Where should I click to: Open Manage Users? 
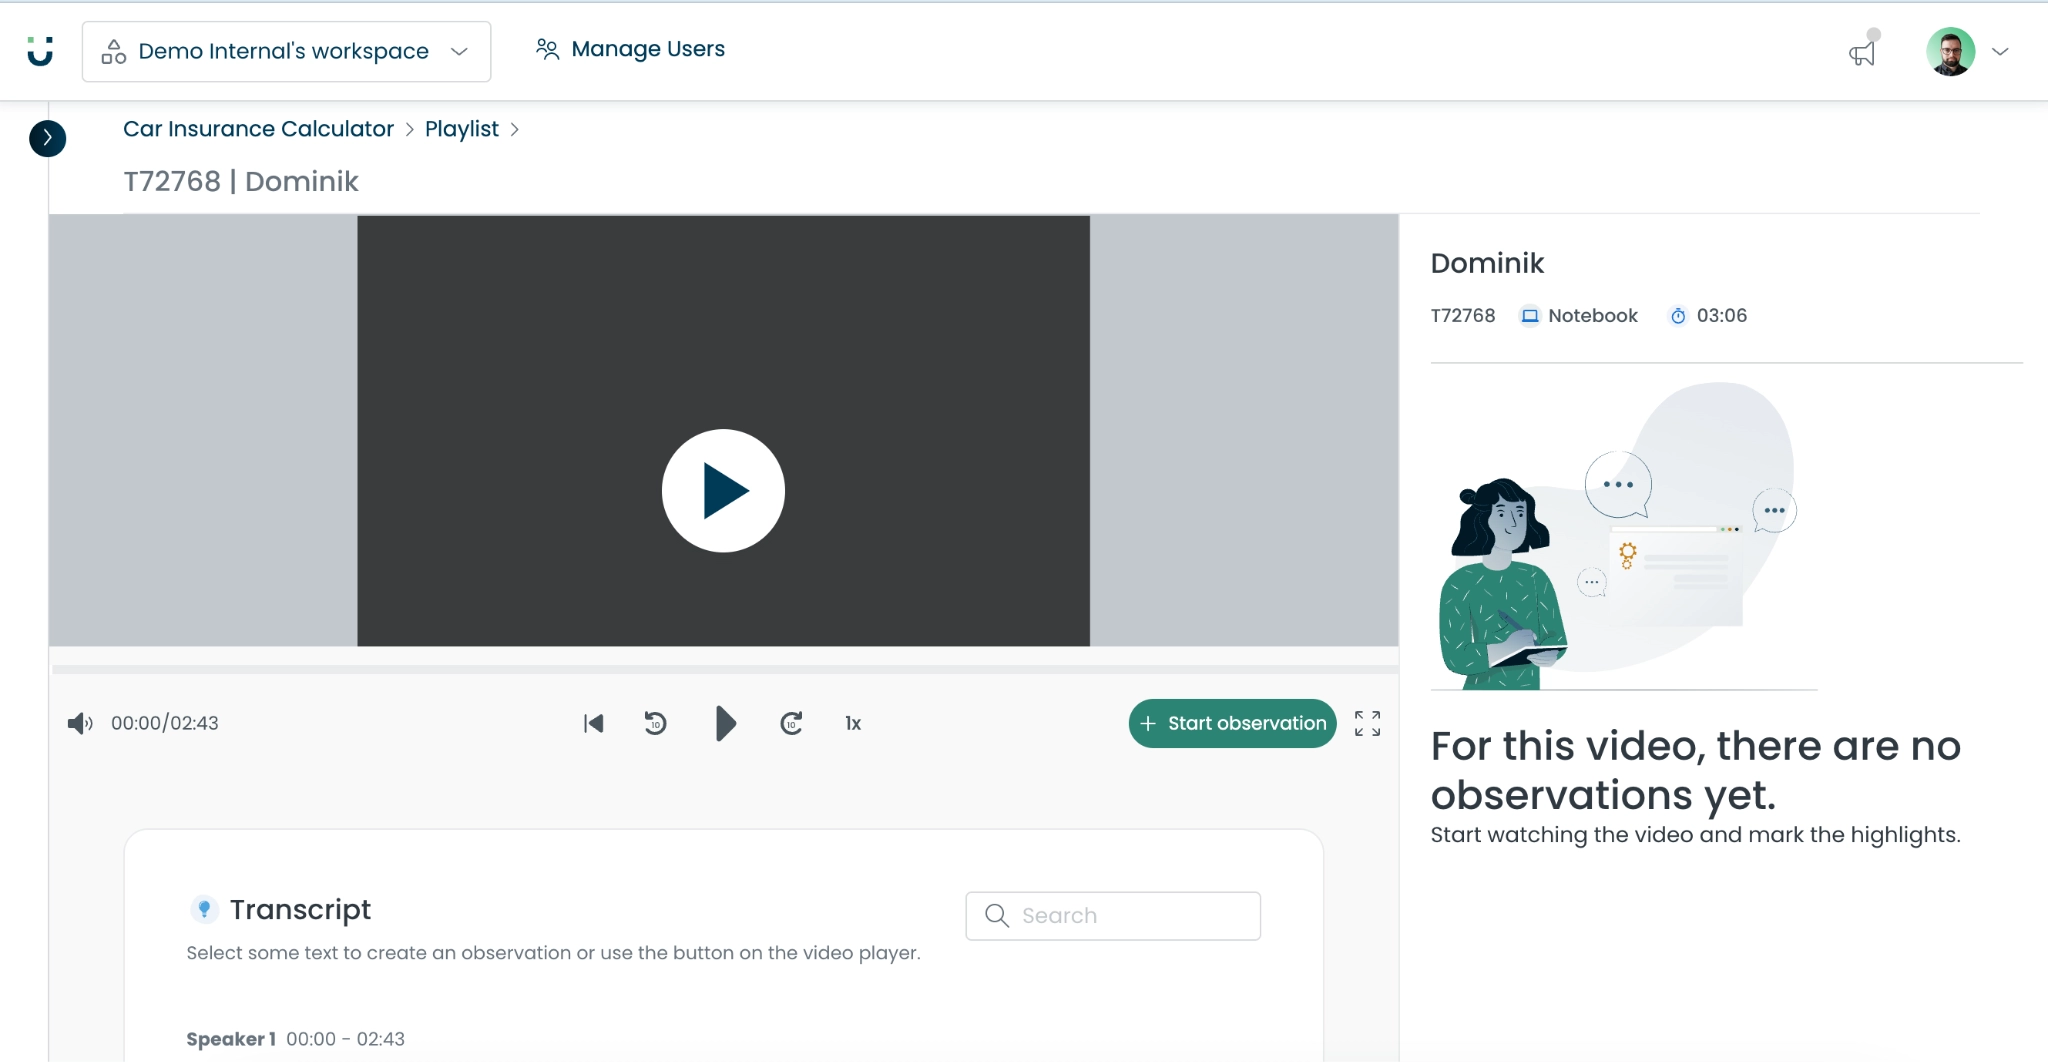tap(631, 49)
